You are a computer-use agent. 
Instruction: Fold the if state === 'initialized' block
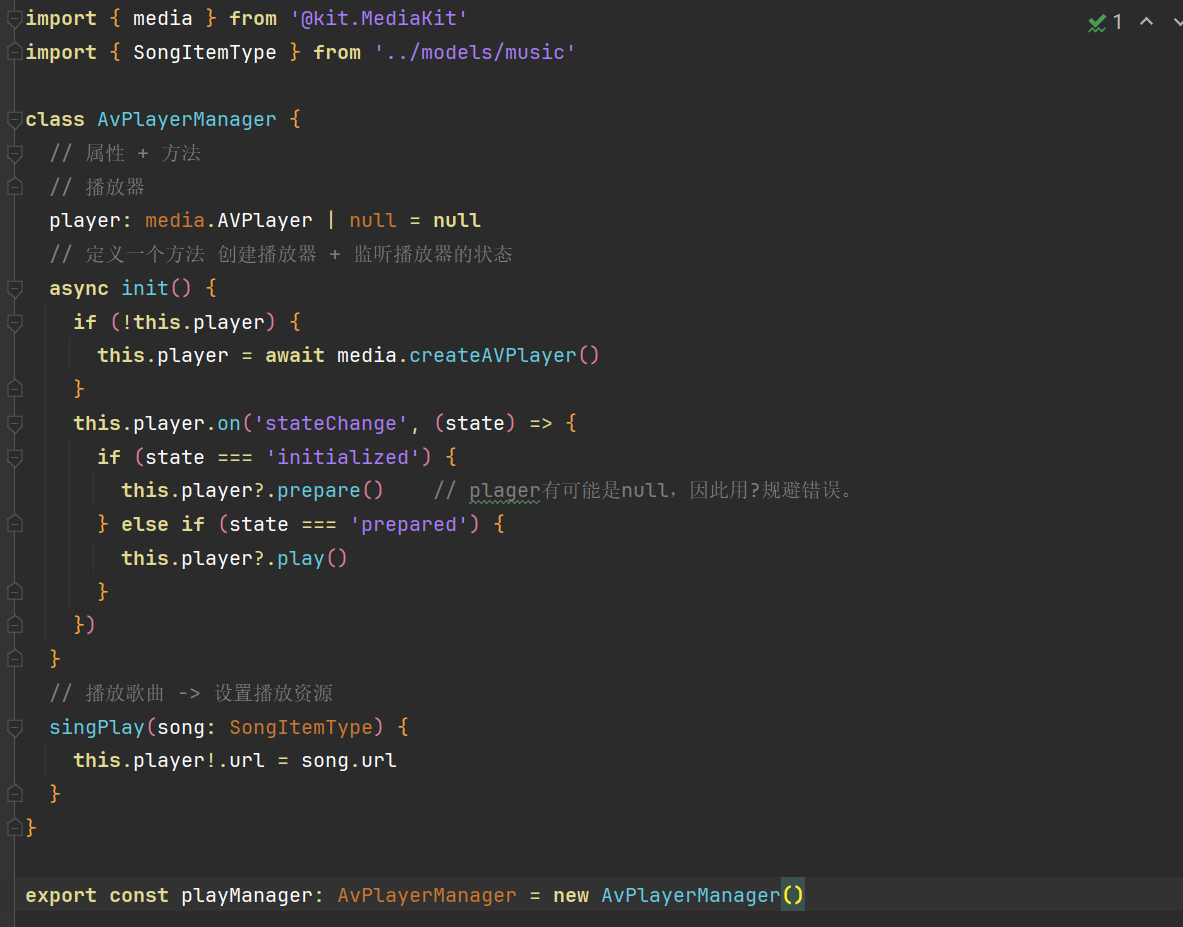click(14, 457)
